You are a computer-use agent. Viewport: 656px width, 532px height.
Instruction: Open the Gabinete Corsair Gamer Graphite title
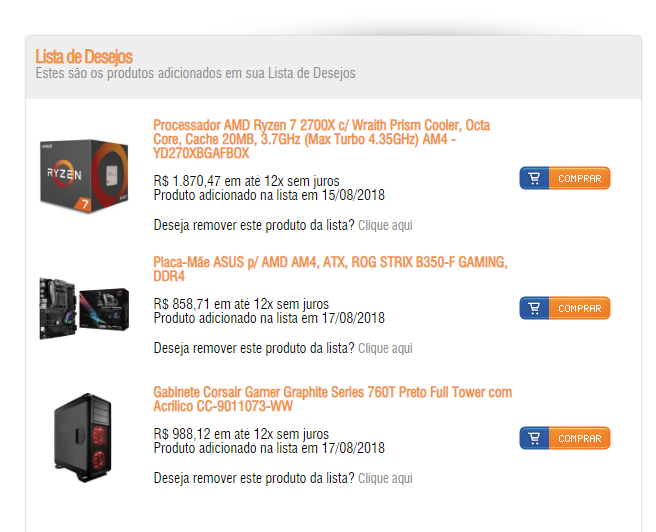click(x=333, y=399)
